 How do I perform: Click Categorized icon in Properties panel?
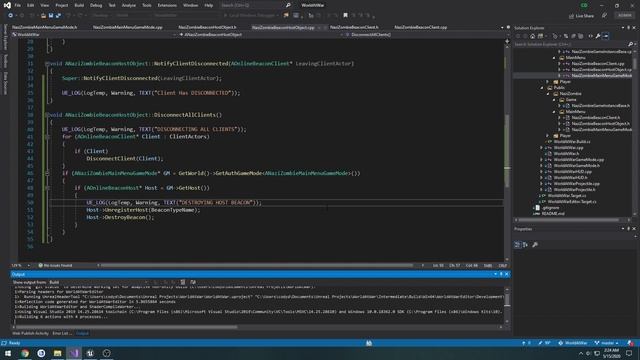(x=517, y=244)
